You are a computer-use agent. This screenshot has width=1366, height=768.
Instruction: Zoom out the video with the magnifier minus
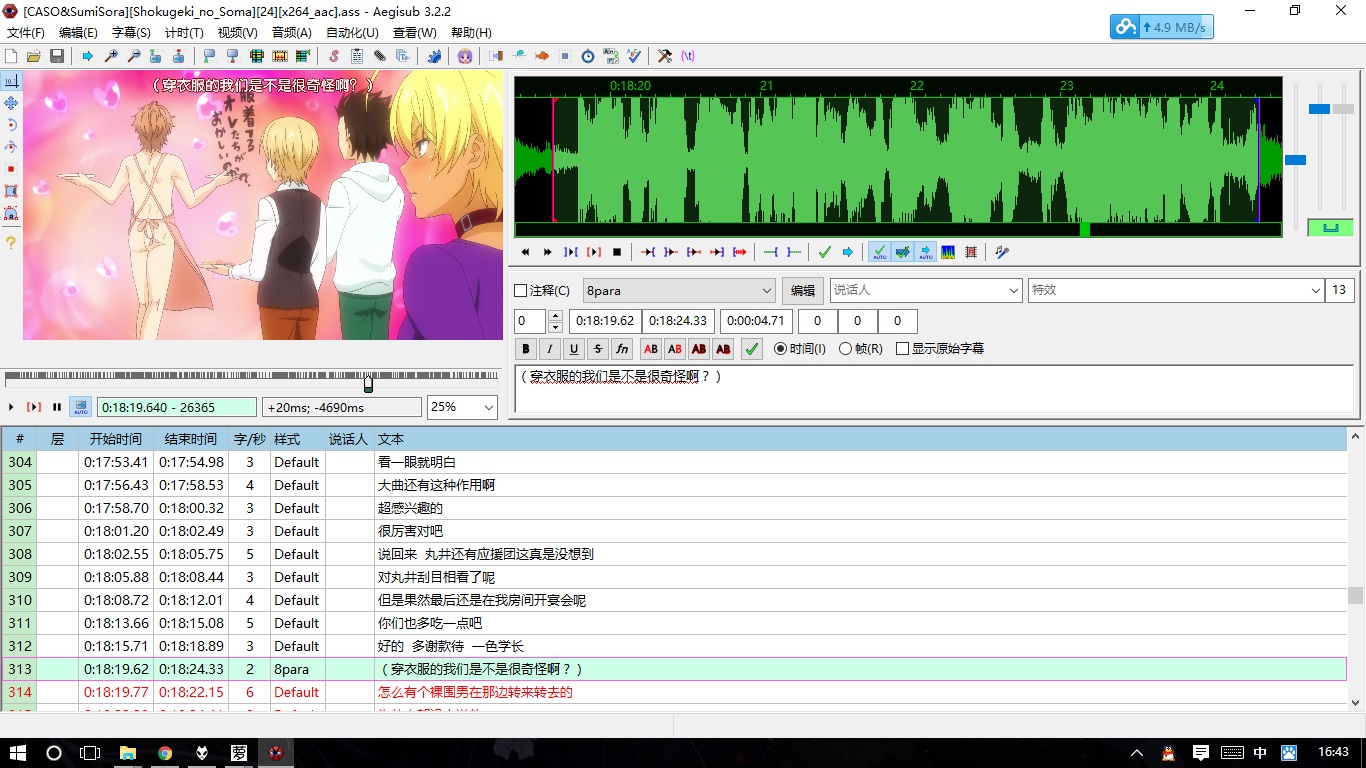coord(134,56)
